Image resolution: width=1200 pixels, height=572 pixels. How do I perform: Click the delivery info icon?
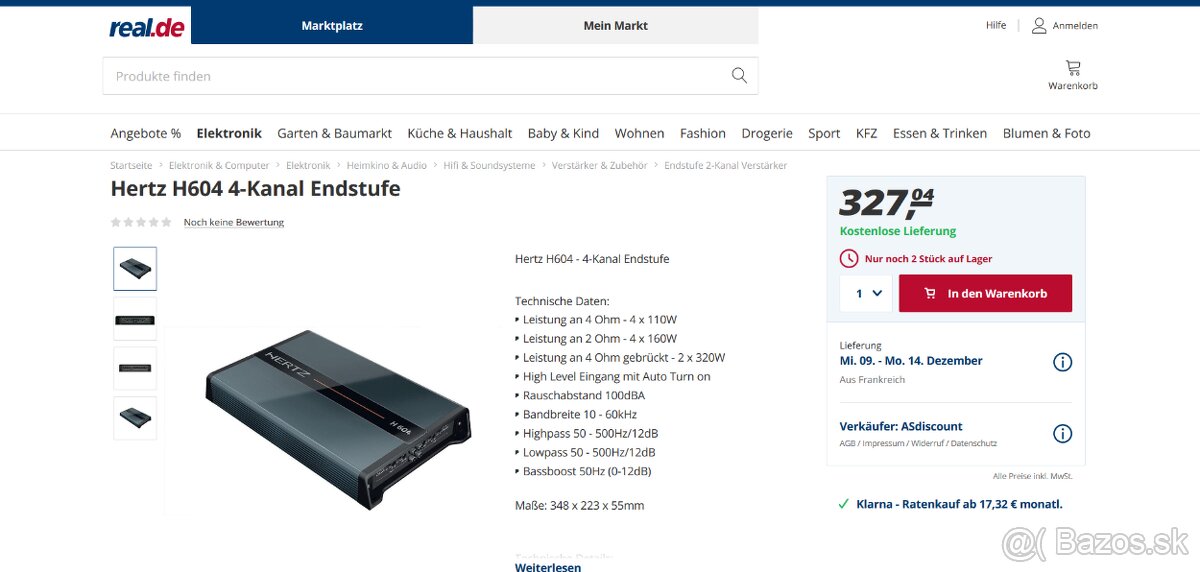click(1062, 362)
